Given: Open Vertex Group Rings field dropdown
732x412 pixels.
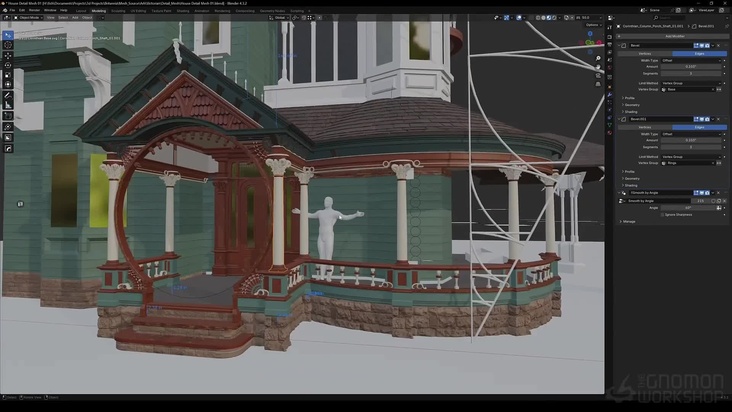Looking at the screenshot, I should point(688,163).
